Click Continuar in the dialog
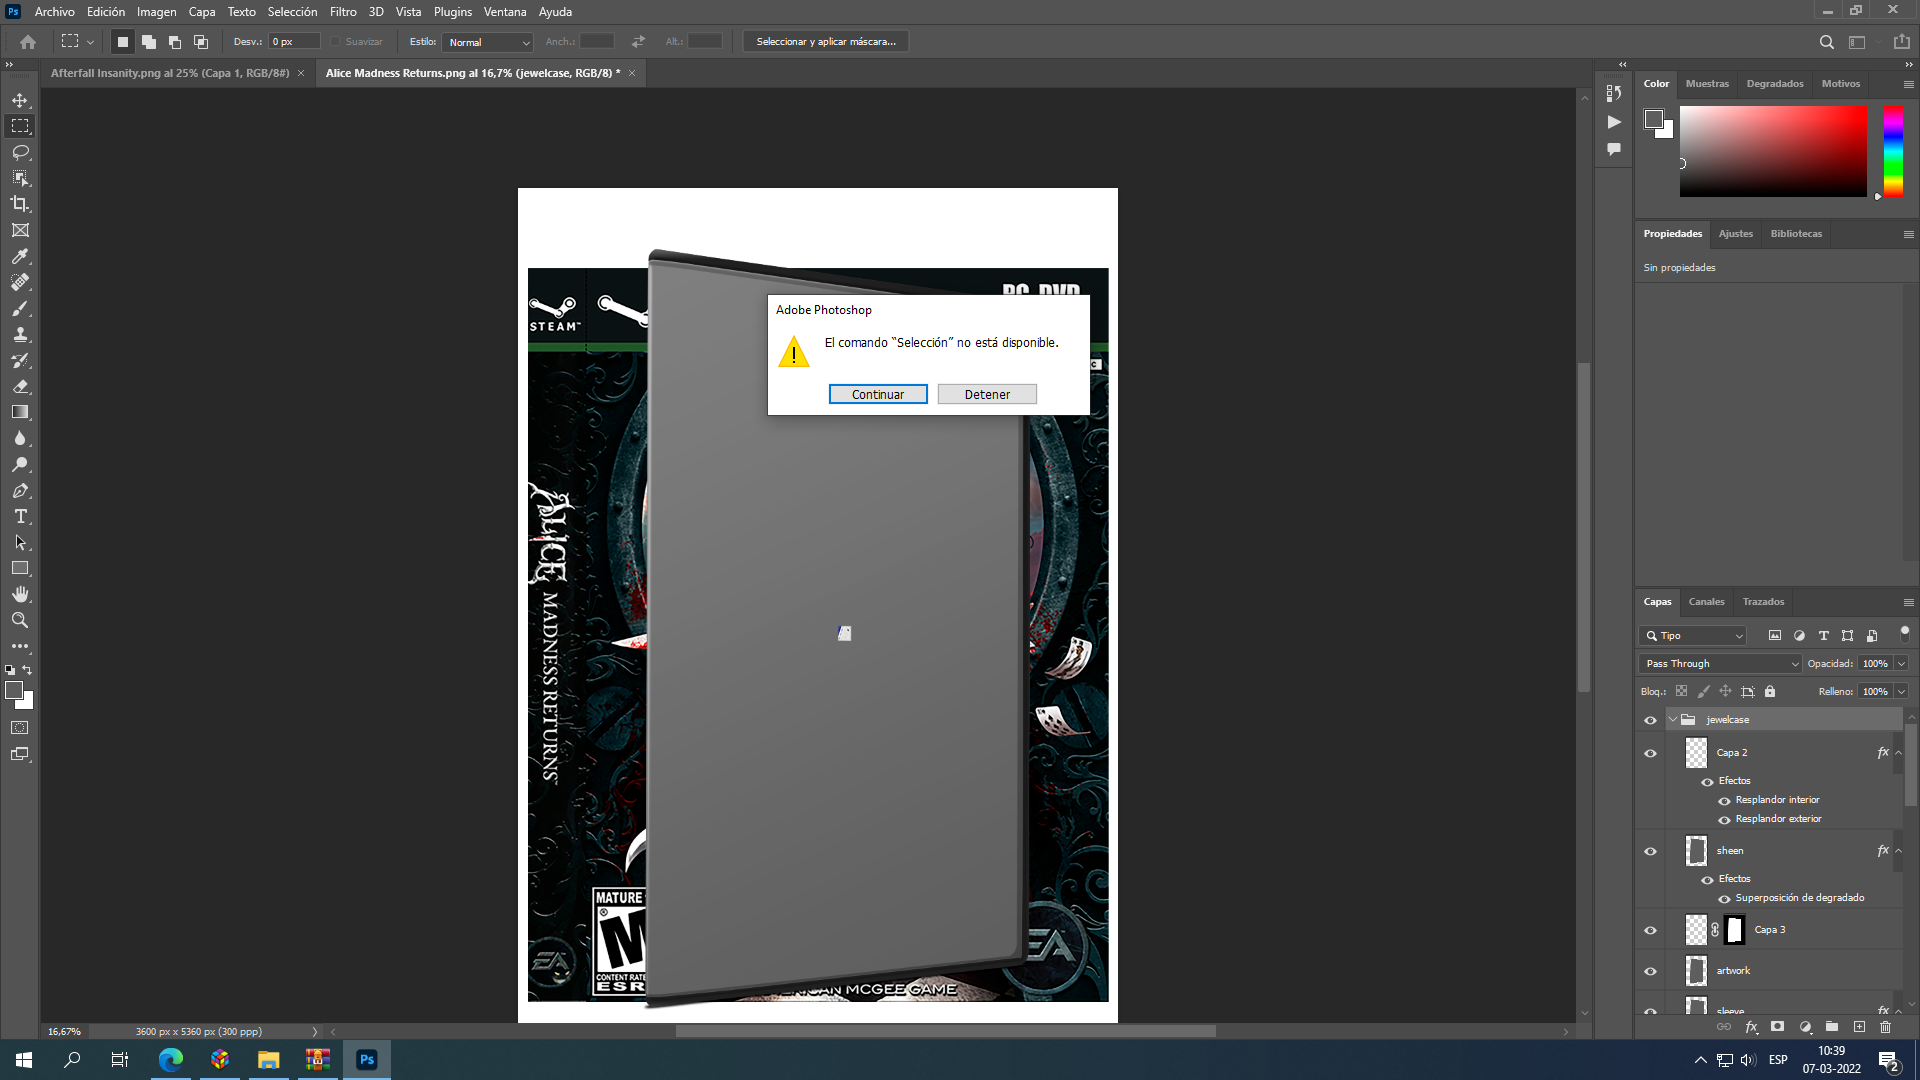The height and width of the screenshot is (1080, 1920). pyautogui.click(x=878, y=395)
